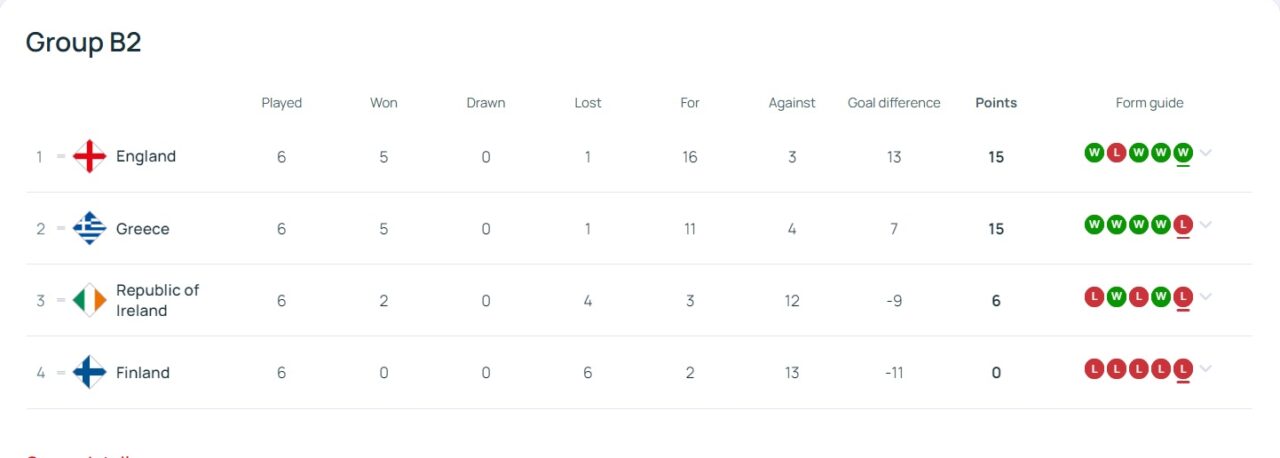Image resolution: width=1280 pixels, height=458 pixels.
Task: Click Finland's most recent underlined loss badge
Action: click(1183, 369)
